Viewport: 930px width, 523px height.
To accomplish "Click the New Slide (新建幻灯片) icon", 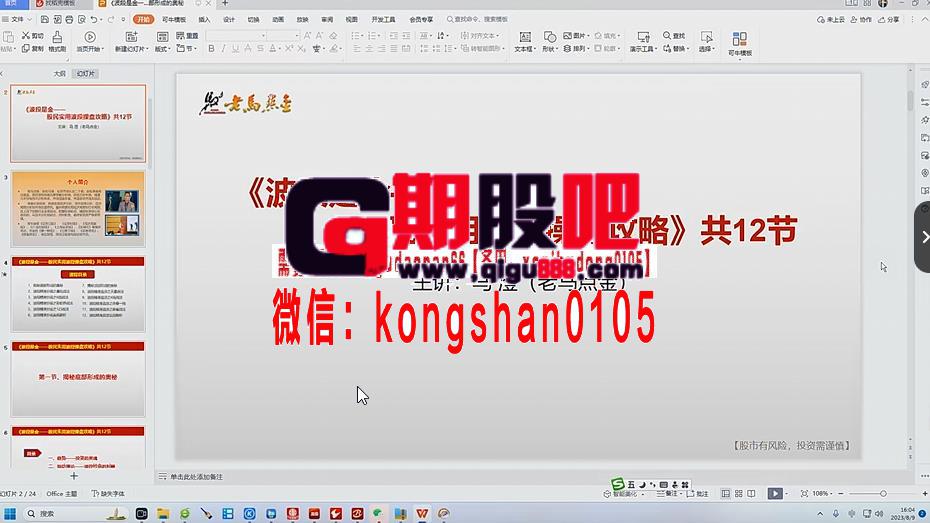I will click(132, 37).
